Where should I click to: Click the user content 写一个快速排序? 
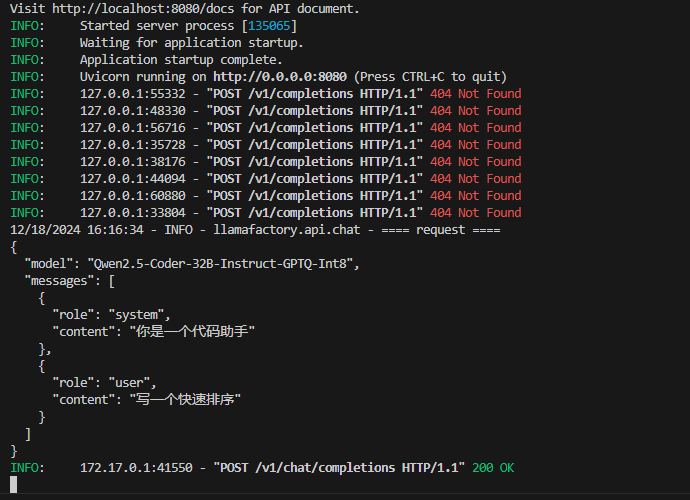click(x=185, y=399)
